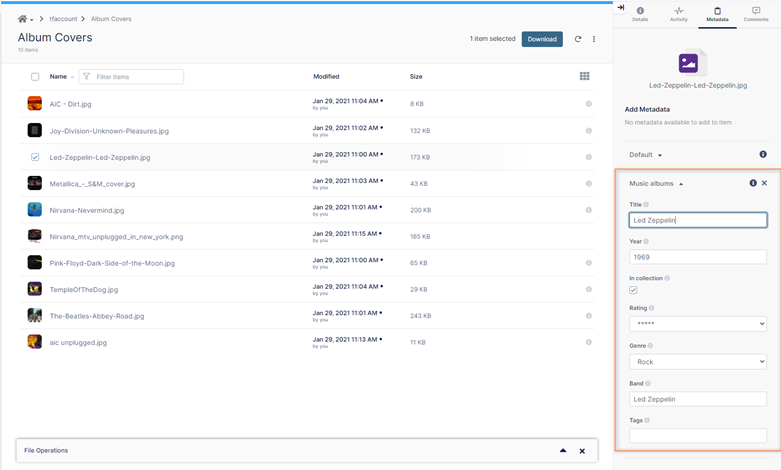Click the Tags field help icon

[647, 421]
